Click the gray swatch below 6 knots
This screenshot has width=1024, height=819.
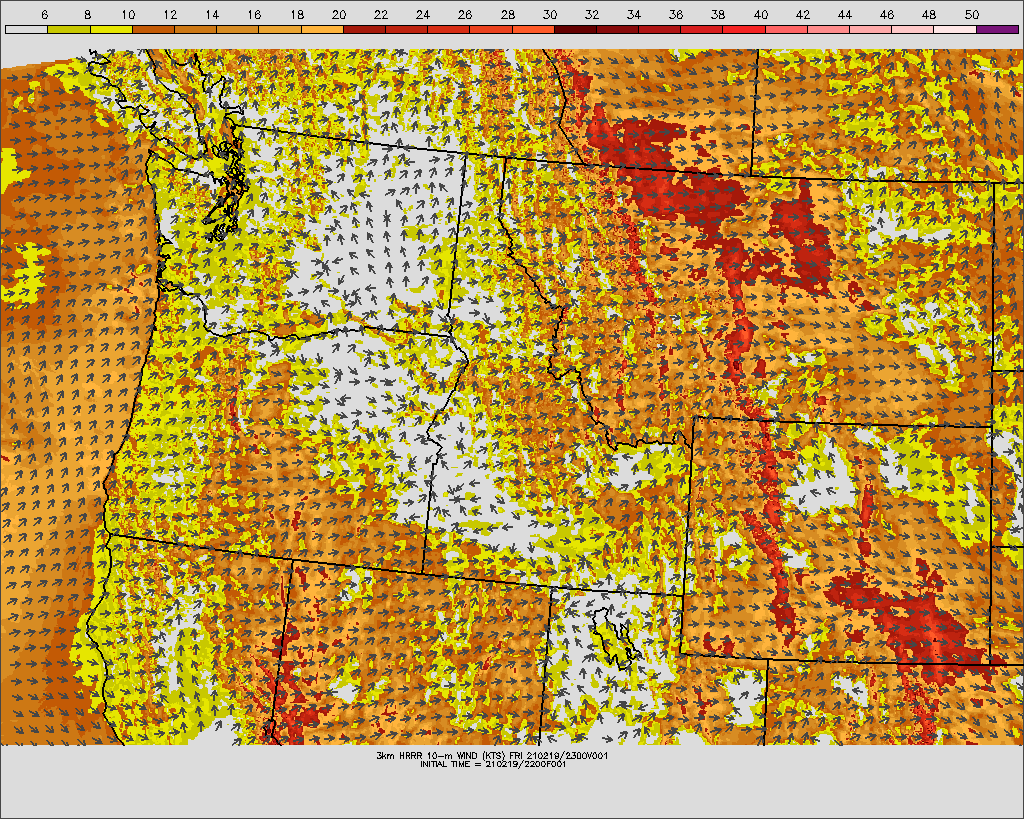(x=26, y=29)
